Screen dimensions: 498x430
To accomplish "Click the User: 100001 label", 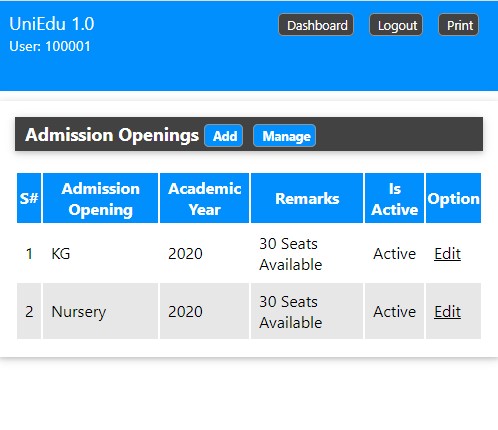I will pyautogui.click(x=50, y=46).
